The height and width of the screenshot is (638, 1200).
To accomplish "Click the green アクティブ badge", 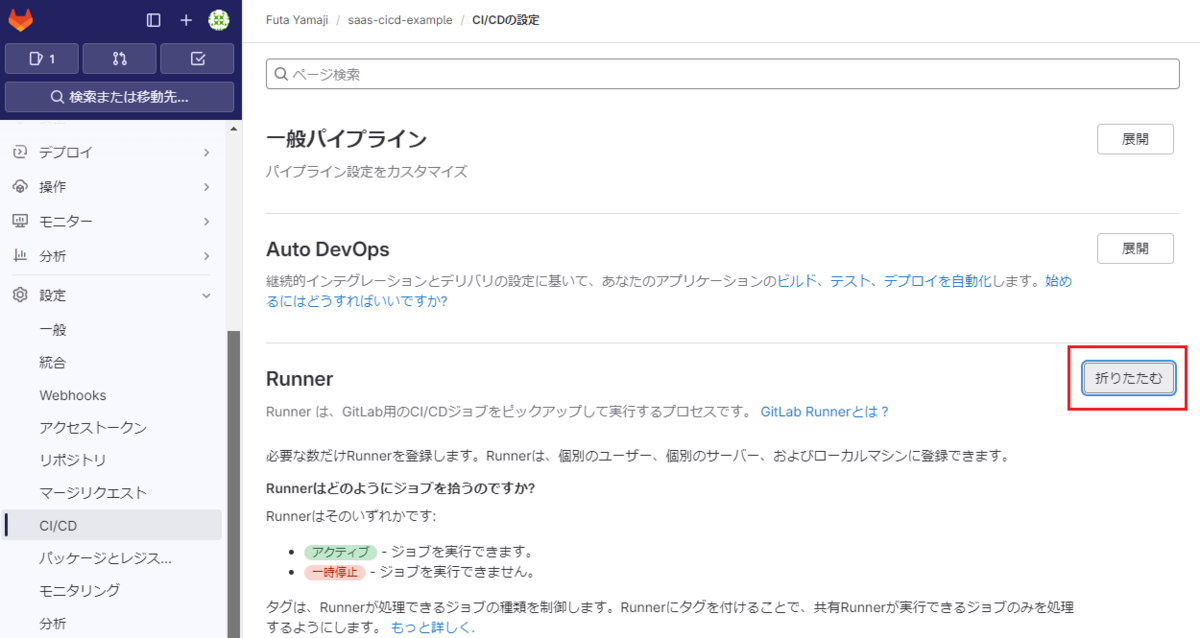I will 340,552.
